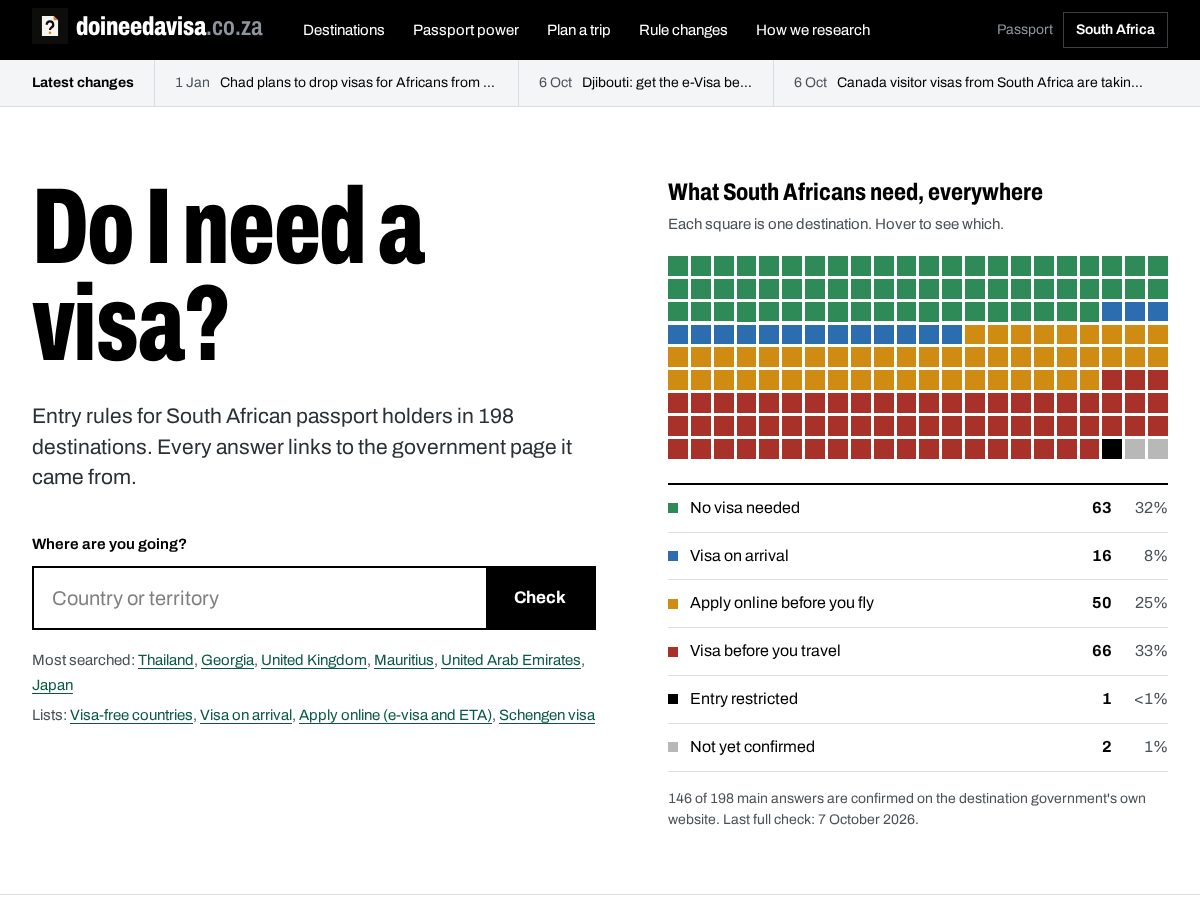Go to Passport power
1200x900 pixels.
click(466, 30)
